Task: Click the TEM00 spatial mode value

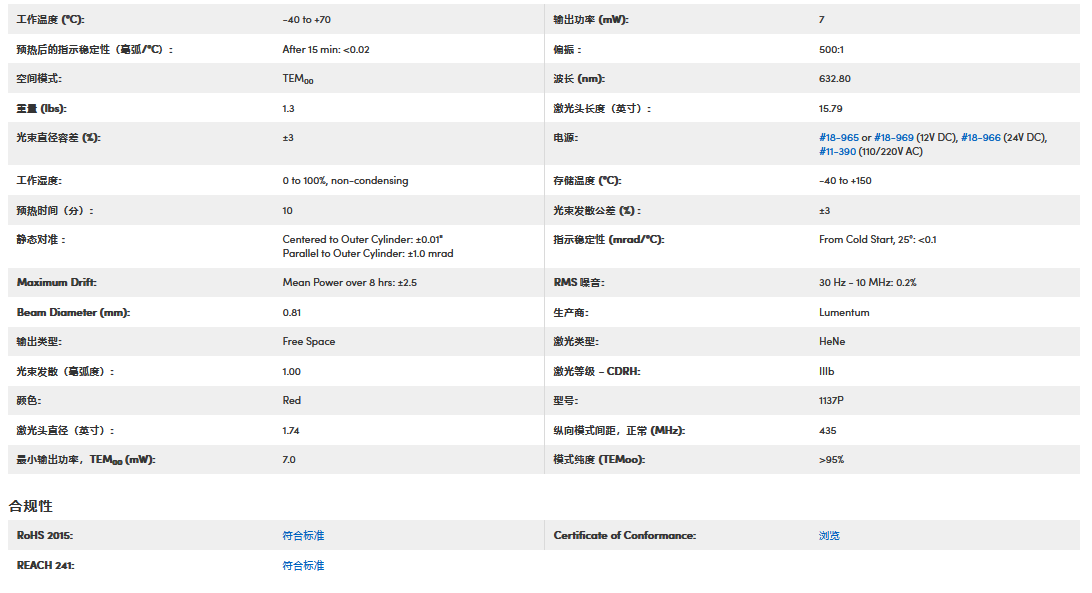Action: click(x=298, y=79)
